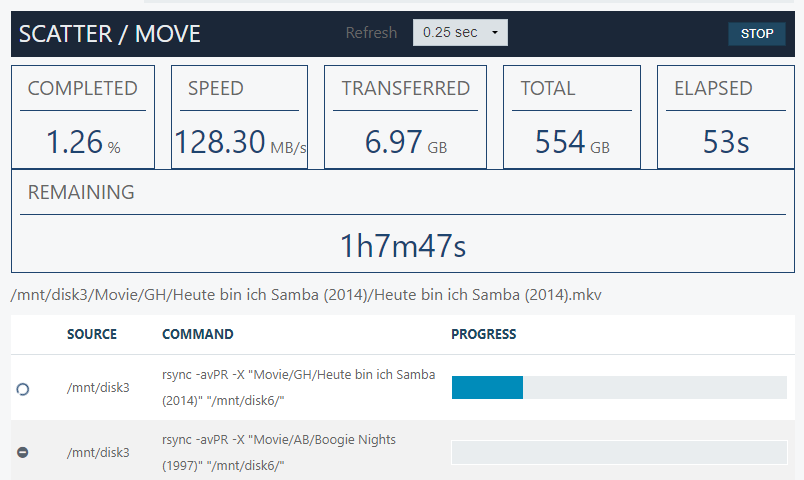Click the pending status icon for Boogie Nights row
This screenshot has width=804, height=480.
coord(23,452)
